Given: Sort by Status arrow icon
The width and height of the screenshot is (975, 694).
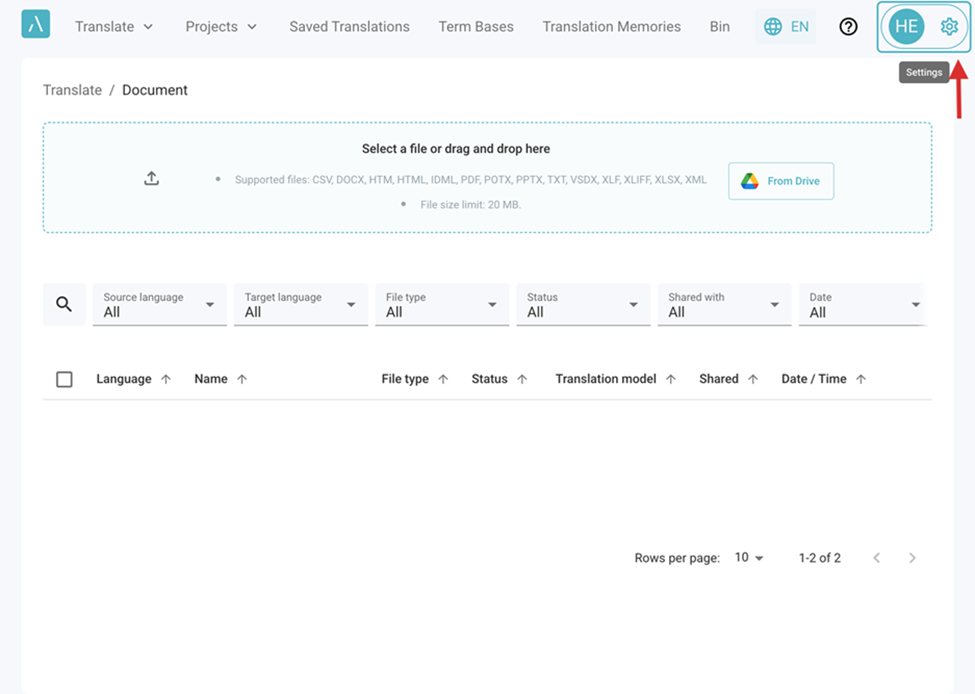Looking at the screenshot, I should [x=522, y=379].
